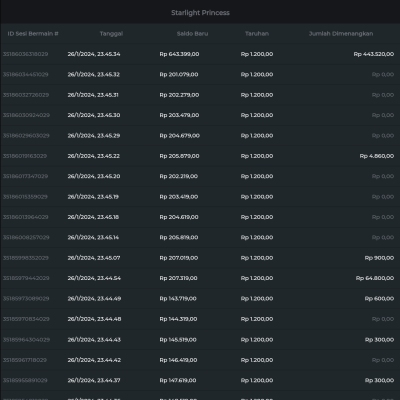
Task: Select the date 26/1/2024, 23.45.18
Action: pyautogui.click(x=93, y=217)
